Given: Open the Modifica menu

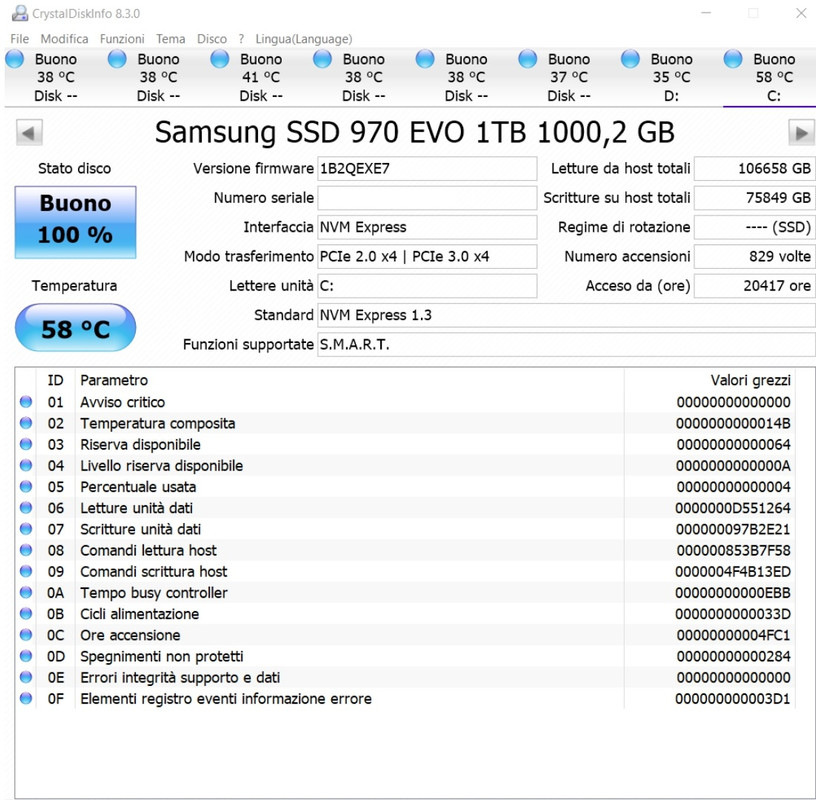Looking at the screenshot, I should pos(65,39).
